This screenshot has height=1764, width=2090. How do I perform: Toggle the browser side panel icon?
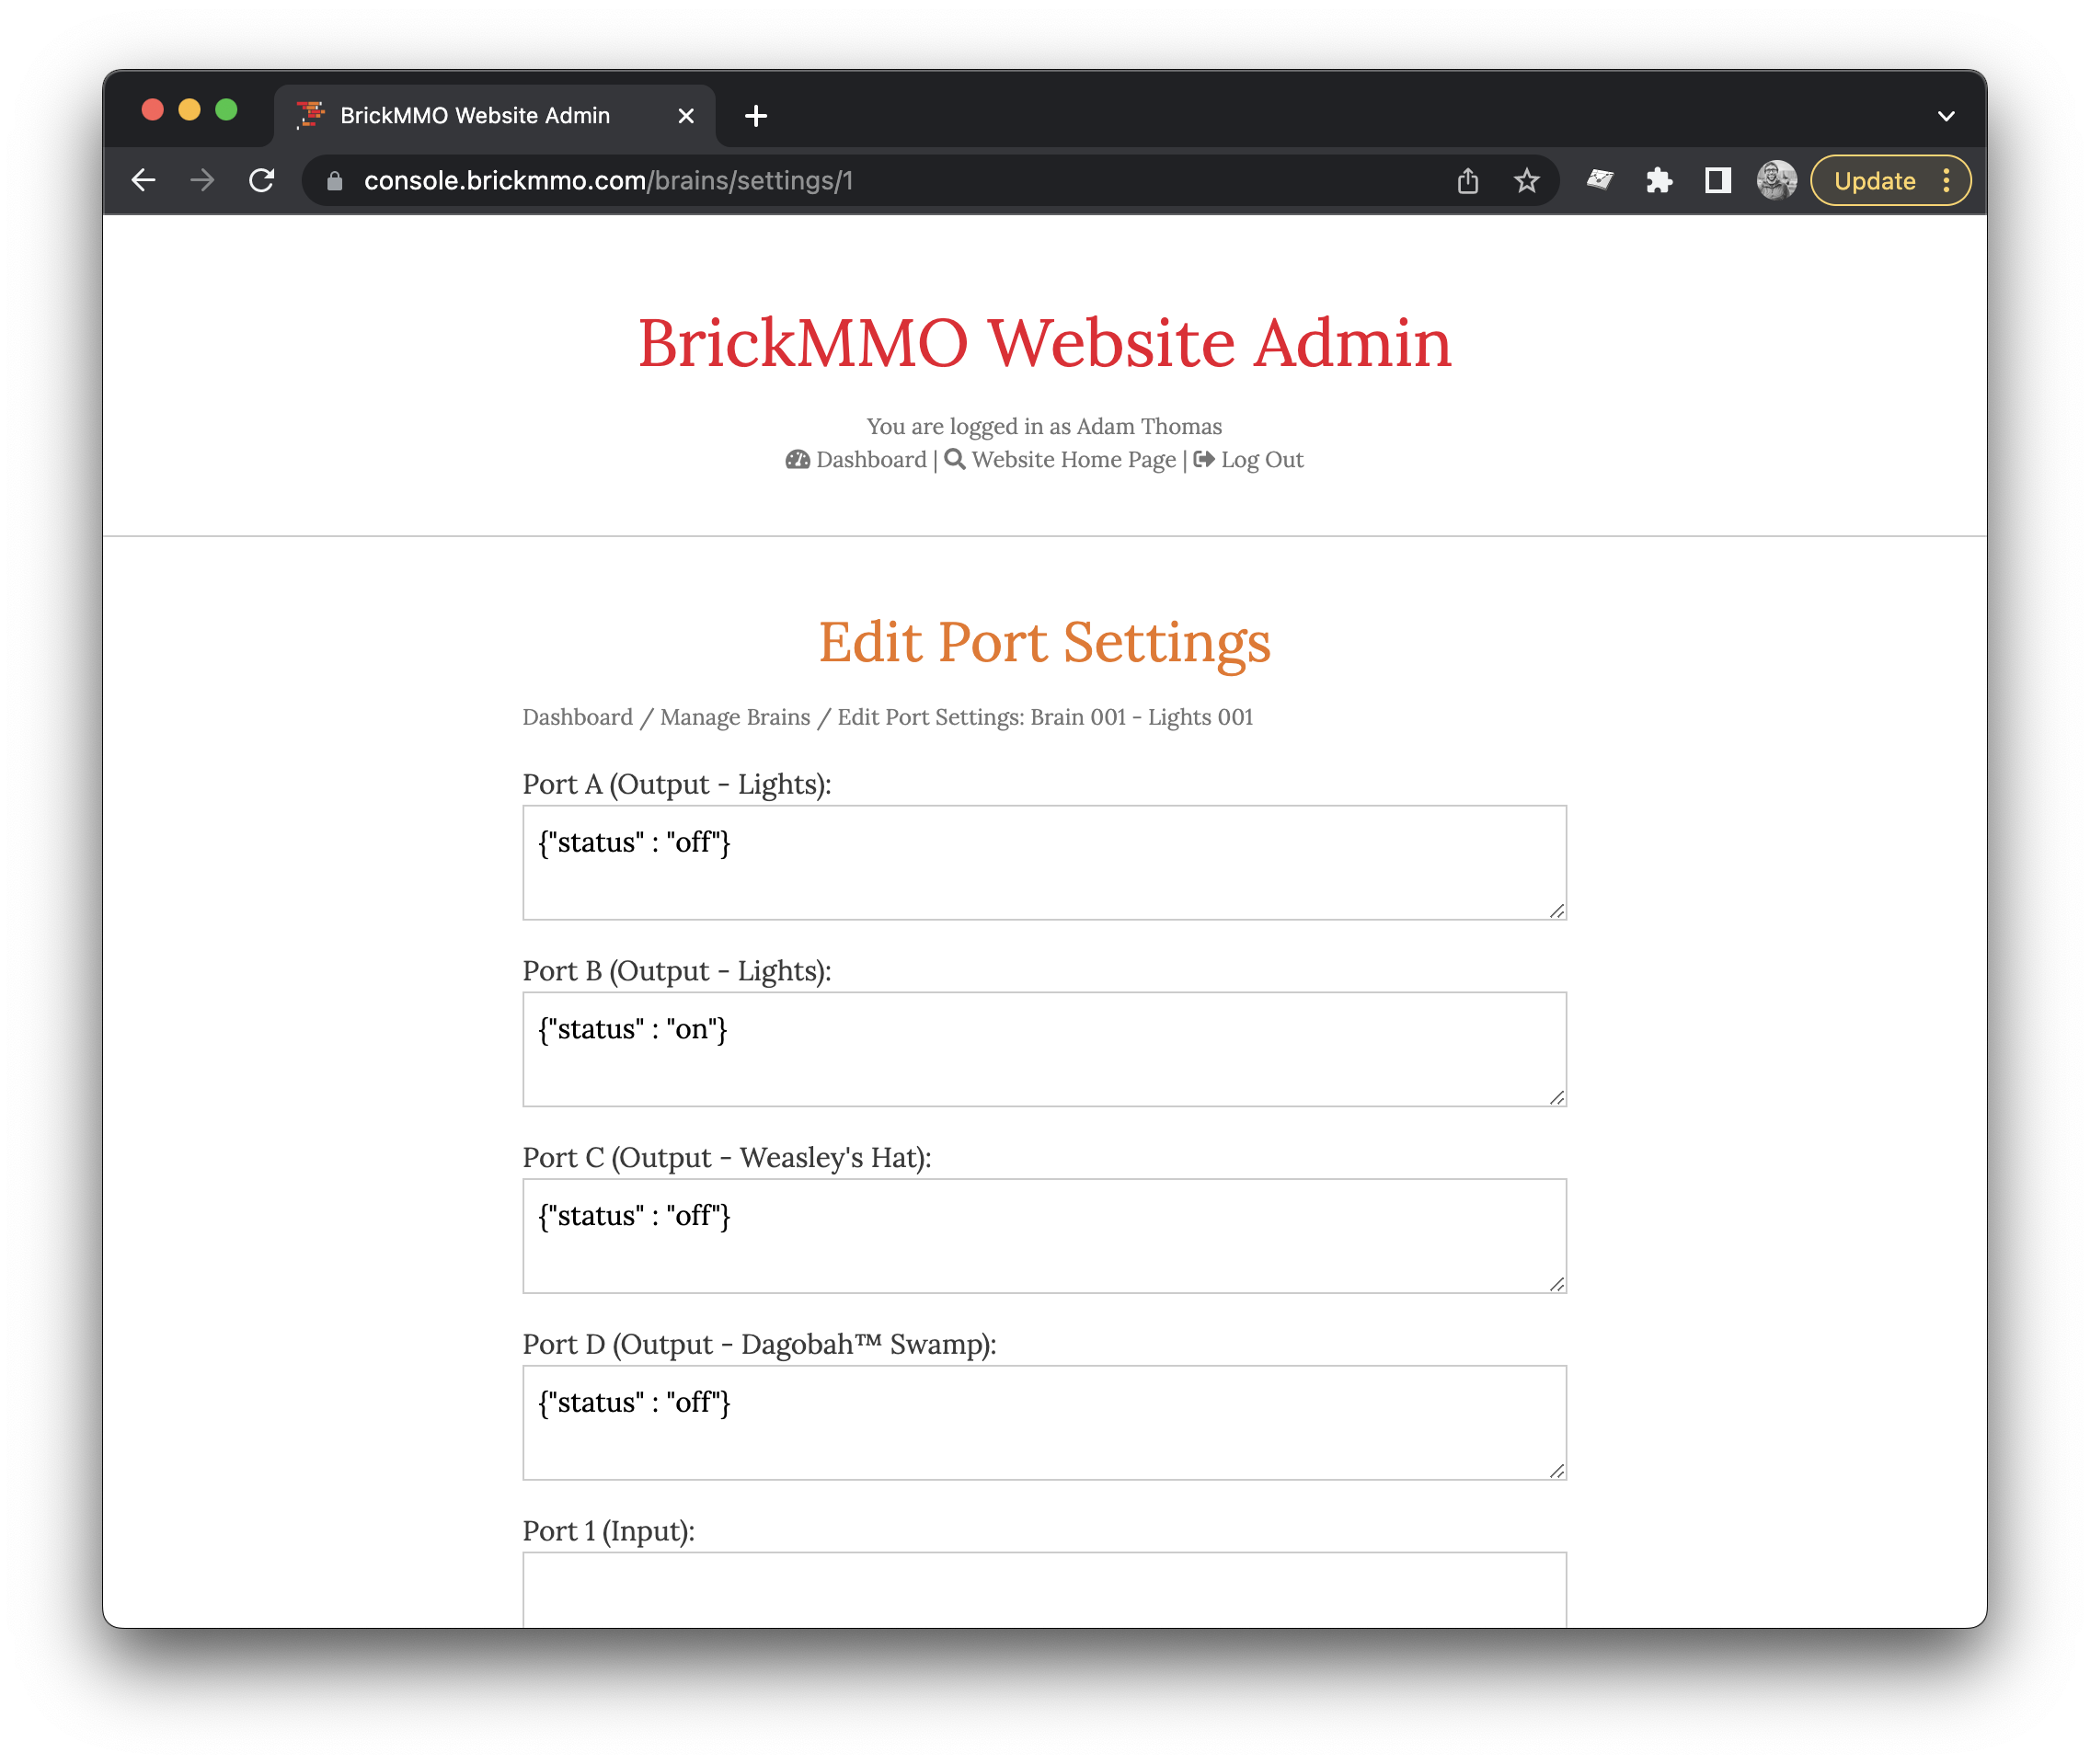(x=1717, y=180)
